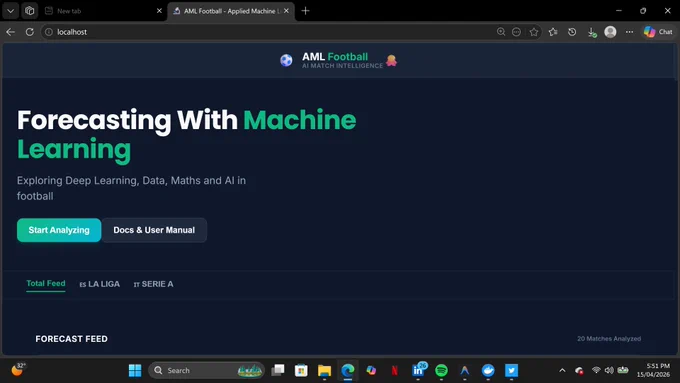
Task: Launch Netflix from the taskbar
Action: pos(395,370)
